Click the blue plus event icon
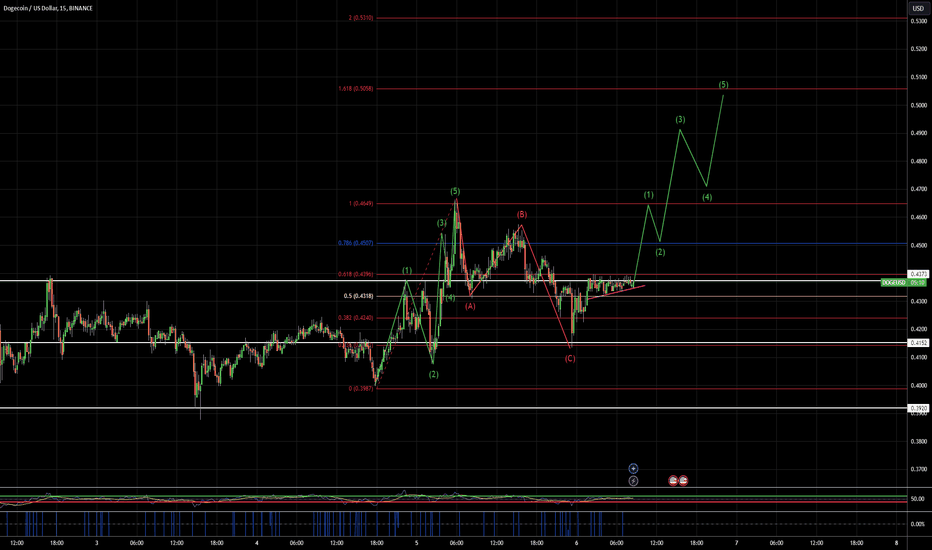 pos(633,469)
